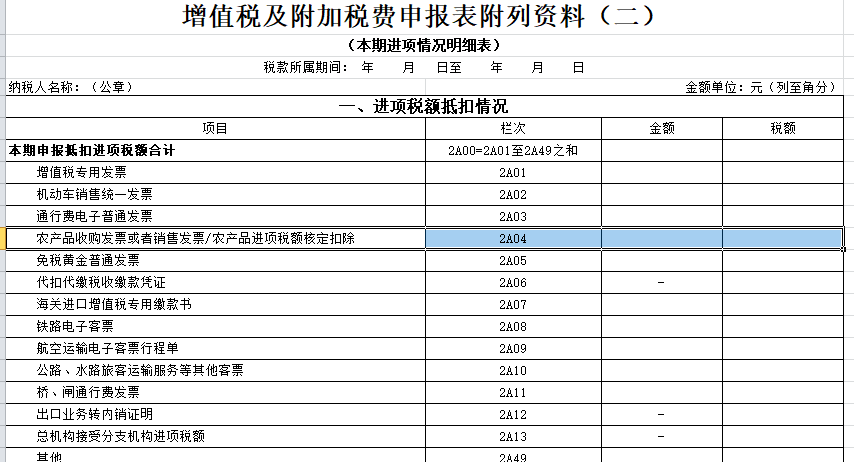The height and width of the screenshot is (462, 854).
Task: Click the 税额 input cell for row 2A04
Action: (783, 239)
